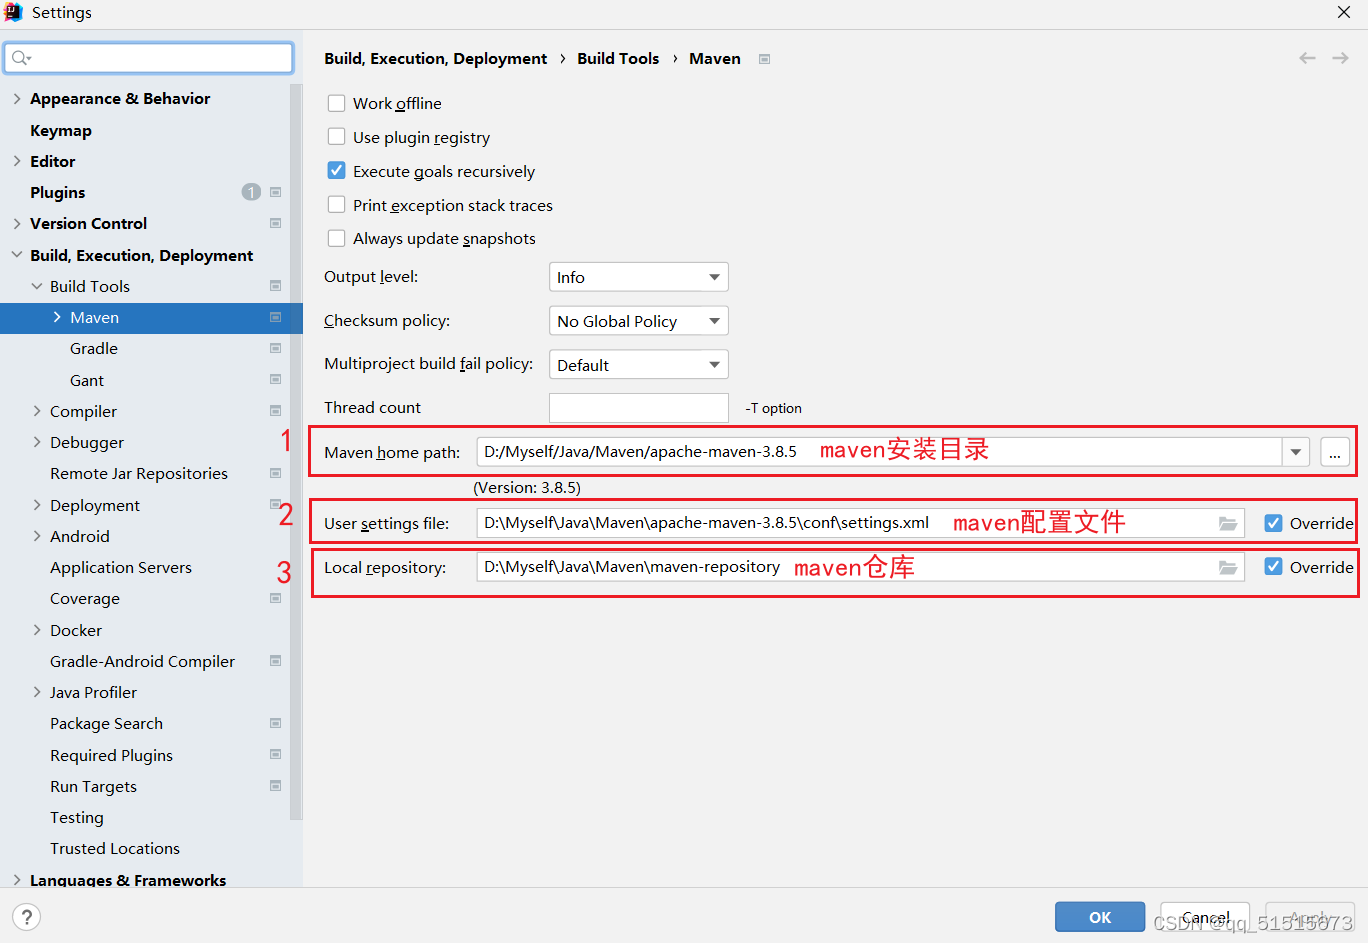Viewport: 1368px width, 943px height.
Task: Open the Testing settings page
Action: (77, 817)
